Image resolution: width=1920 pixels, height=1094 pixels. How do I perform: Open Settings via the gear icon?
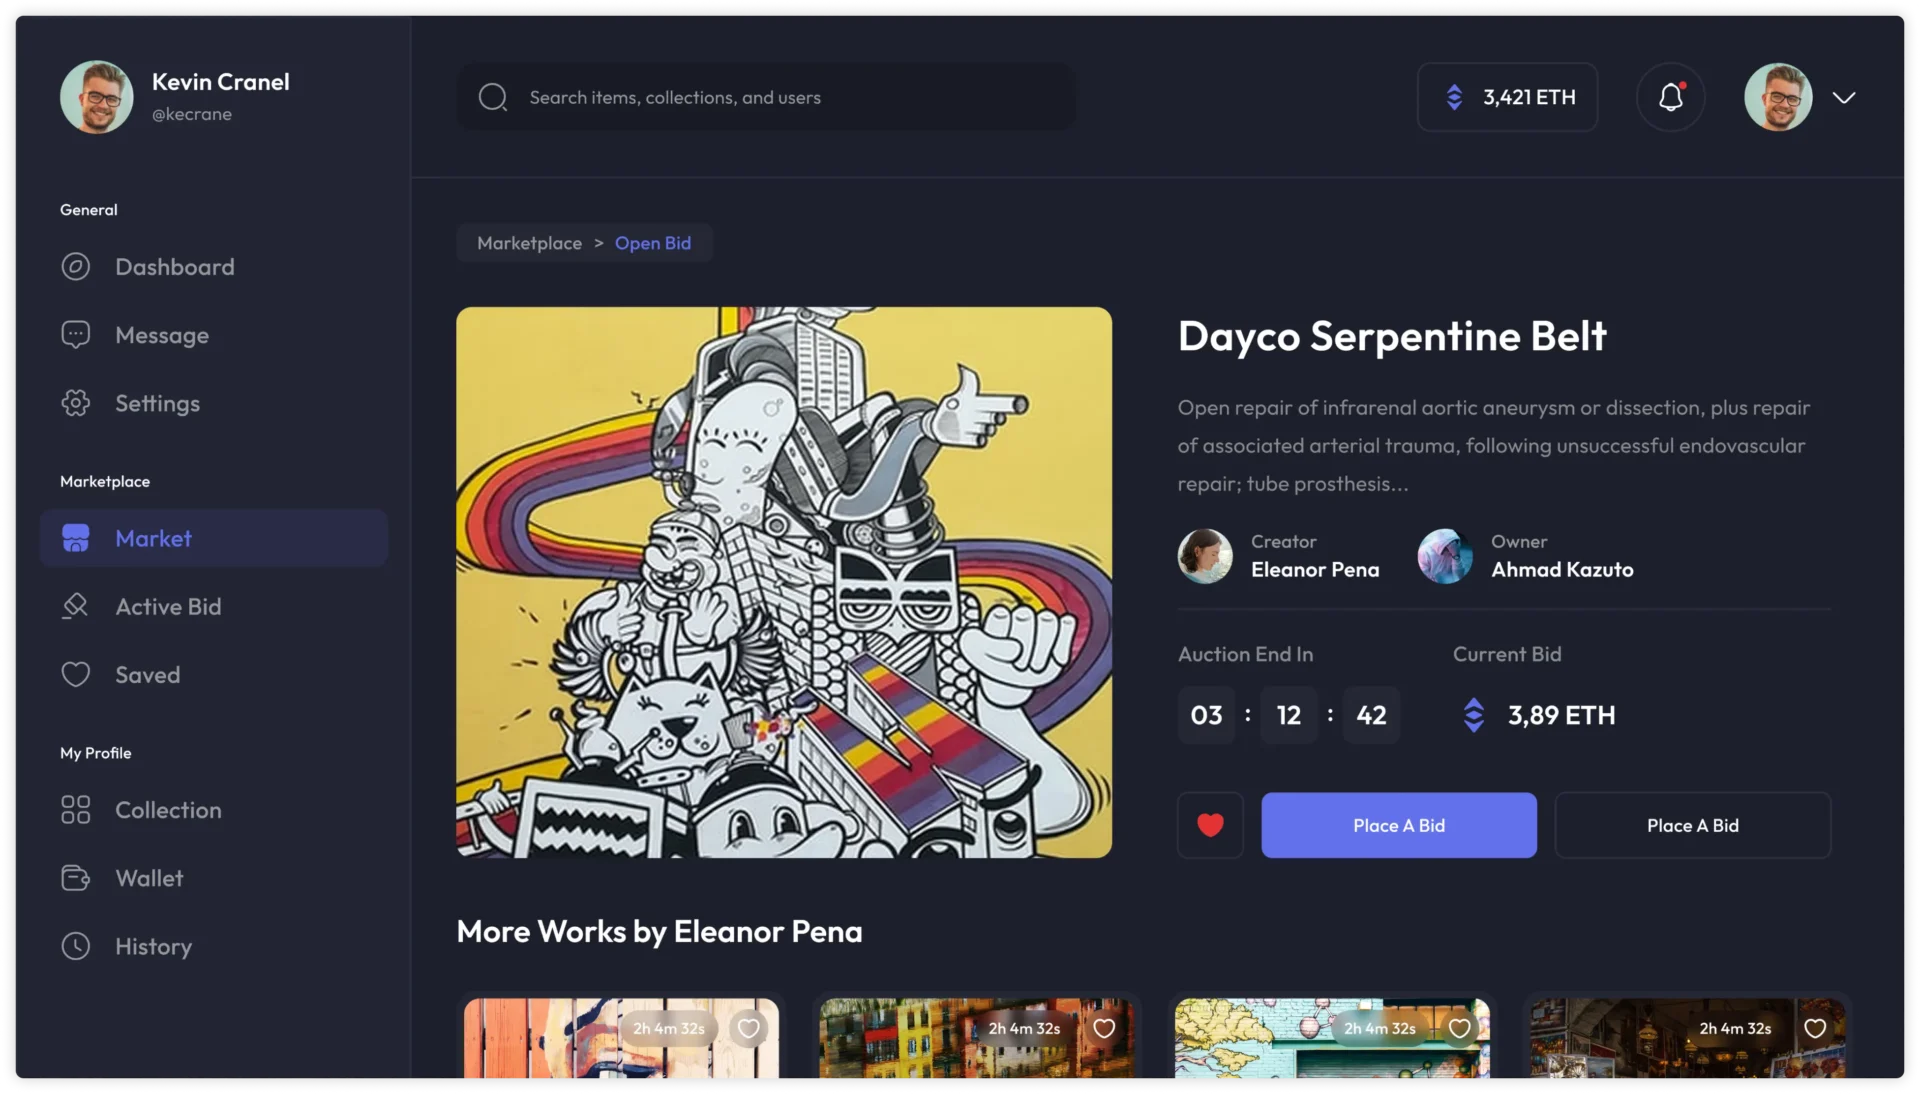click(77, 403)
